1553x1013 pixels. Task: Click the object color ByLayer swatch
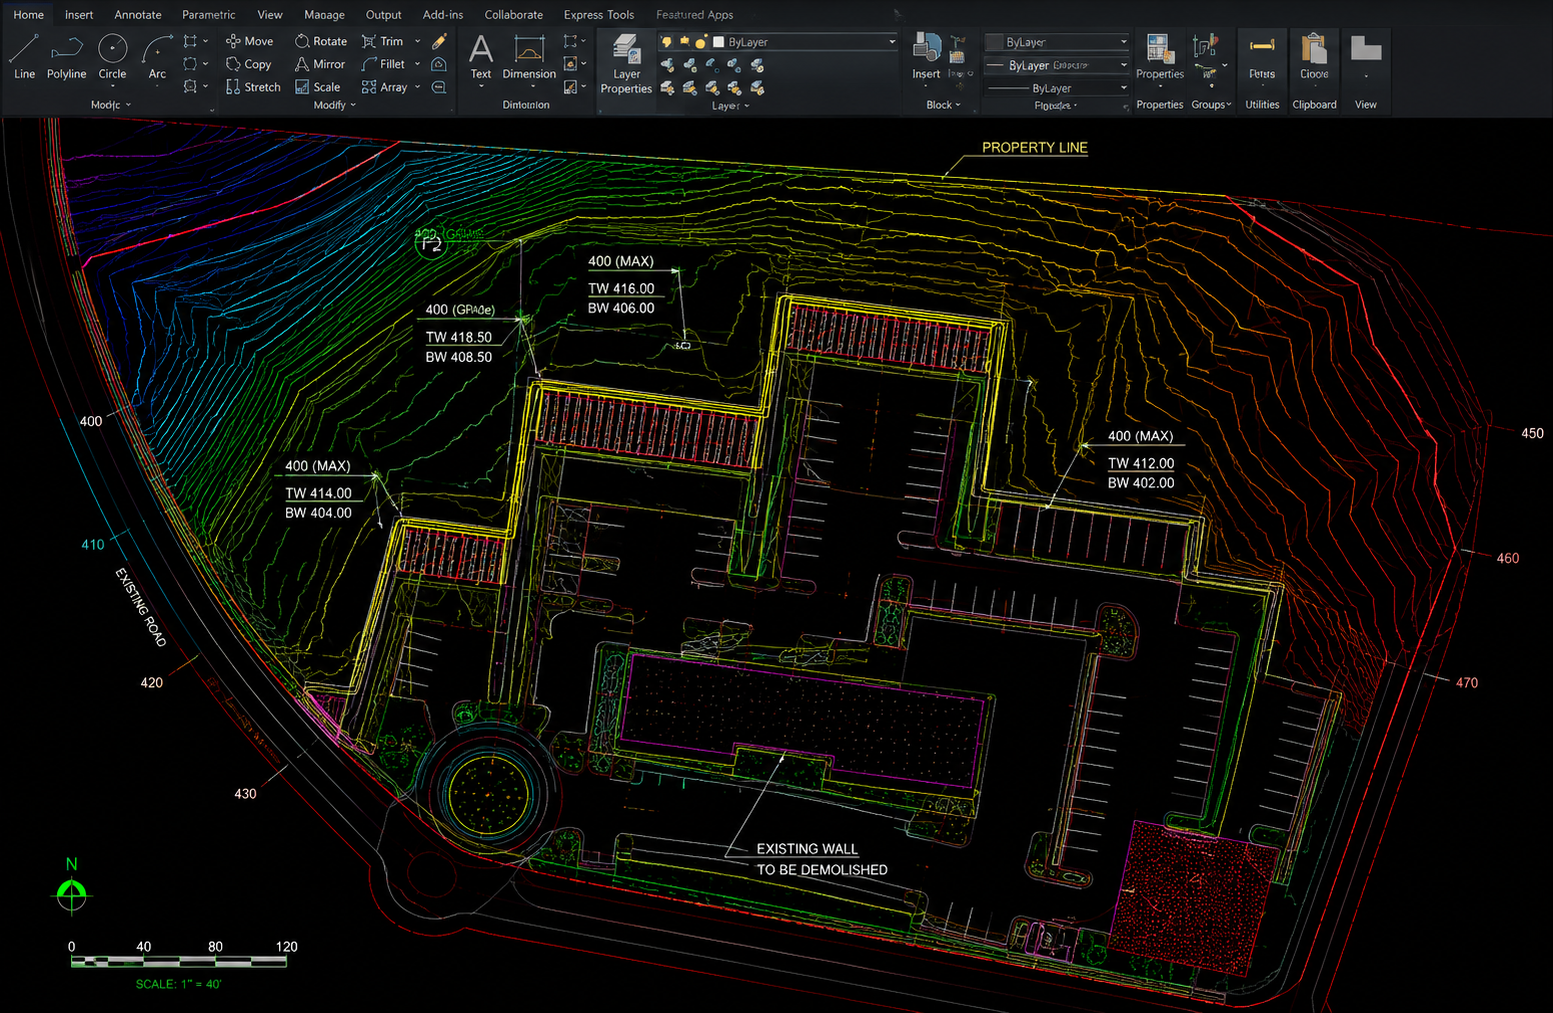click(995, 42)
